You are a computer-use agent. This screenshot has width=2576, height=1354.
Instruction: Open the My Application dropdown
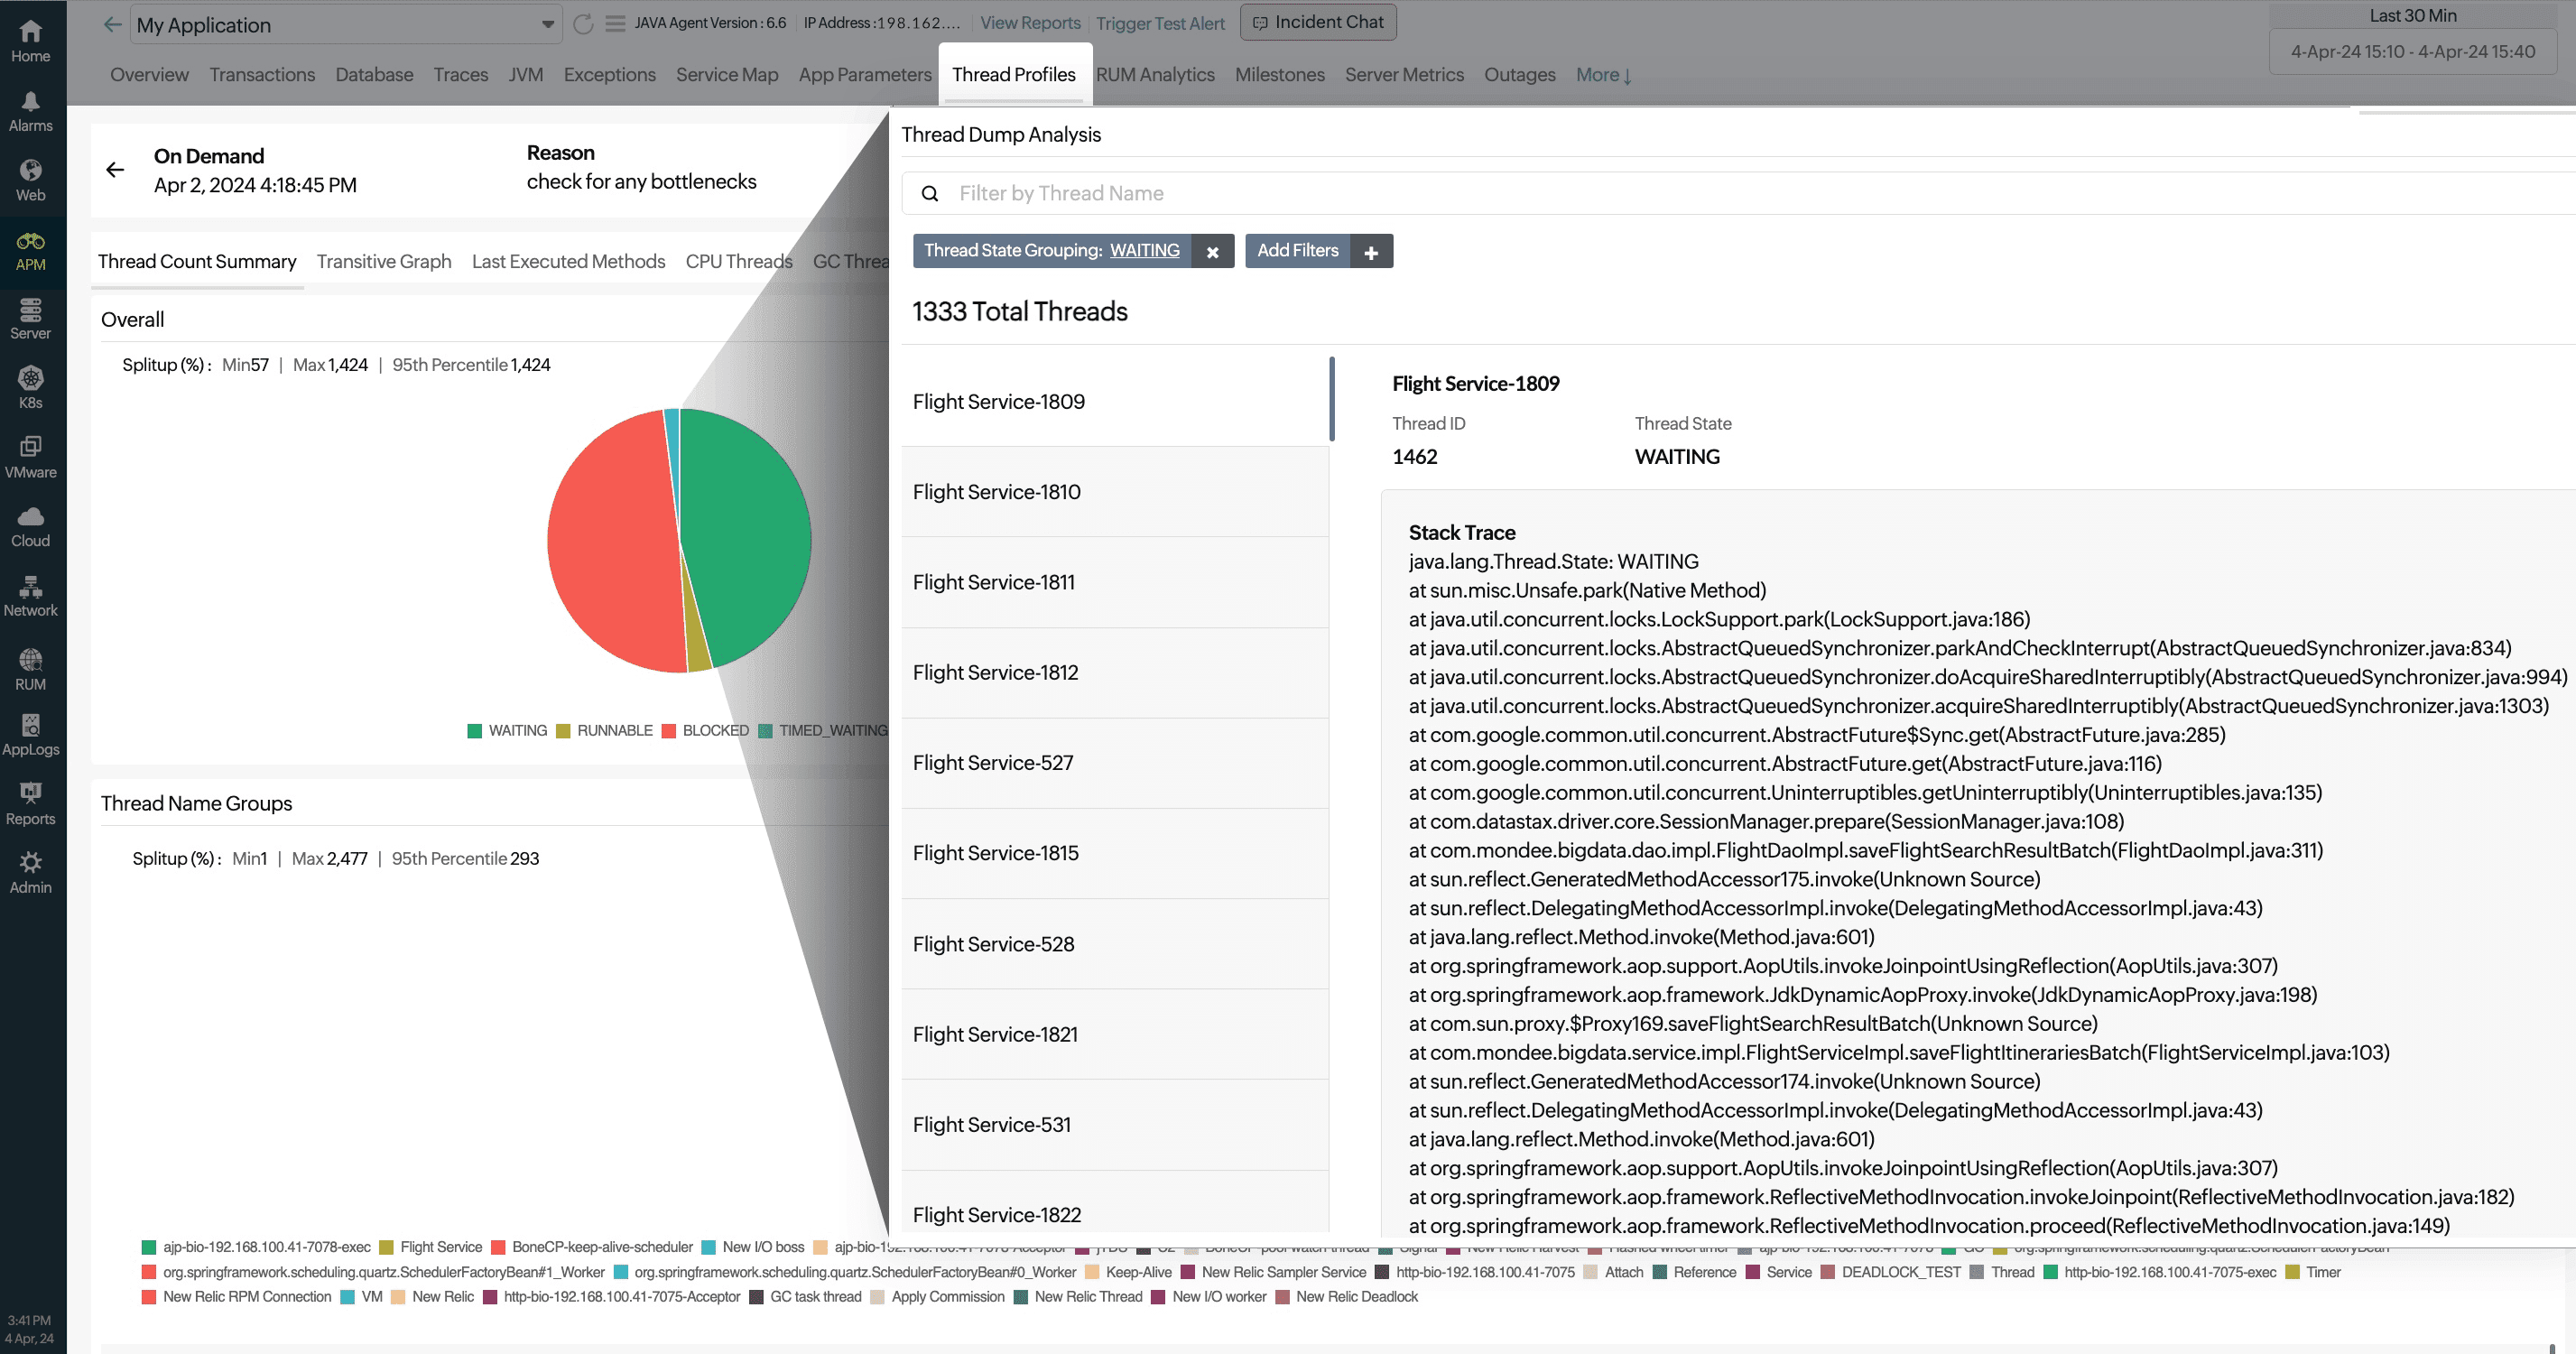pyautogui.click(x=345, y=25)
